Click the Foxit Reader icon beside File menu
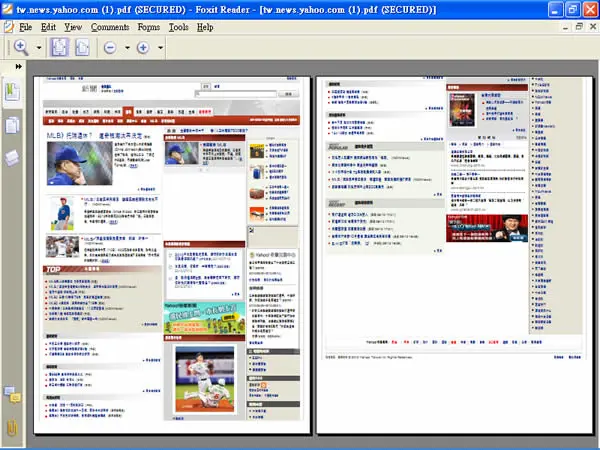Image resolution: width=600 pixels, height=450 pixels. pyautogui.click(x=8, y=27)
